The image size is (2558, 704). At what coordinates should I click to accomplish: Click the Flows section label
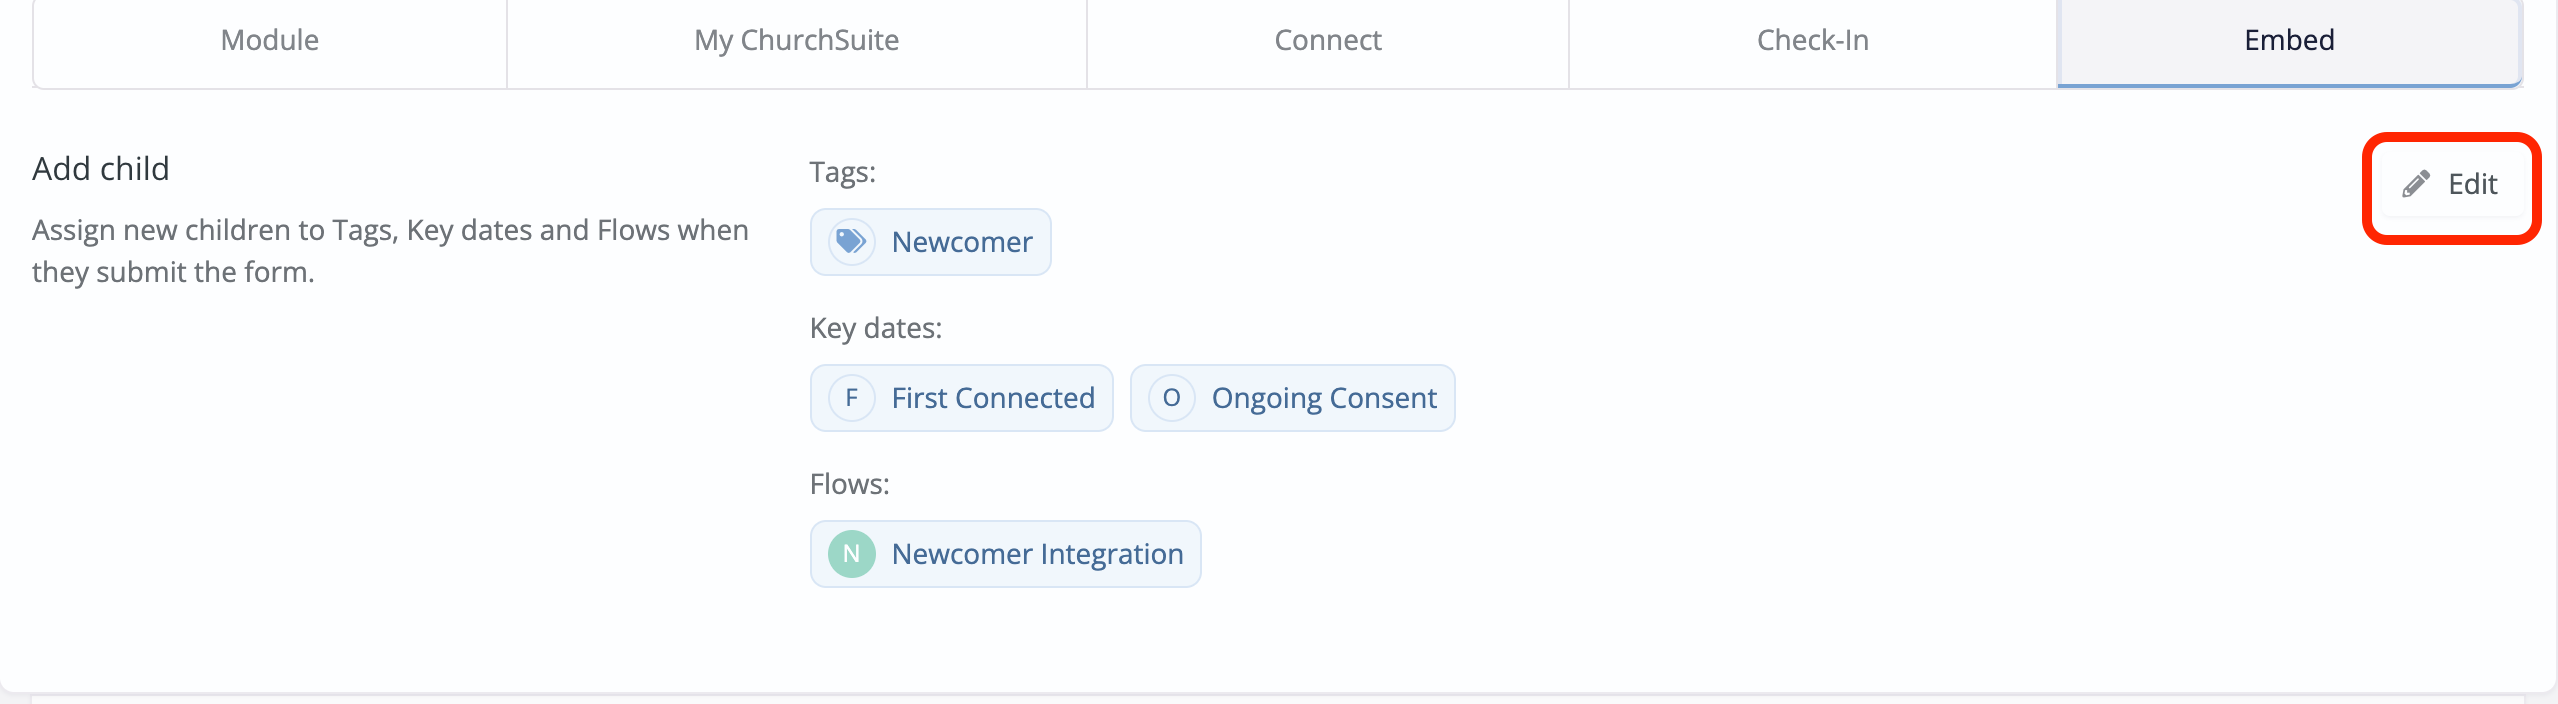pos(849,483)
